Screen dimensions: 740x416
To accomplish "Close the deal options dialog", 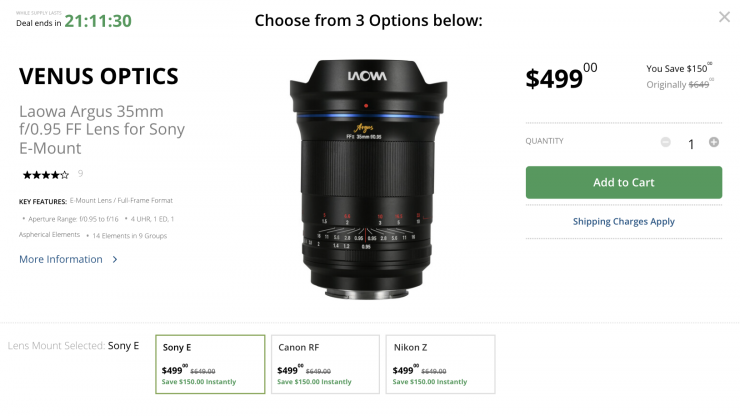I will tap(724, 17).
